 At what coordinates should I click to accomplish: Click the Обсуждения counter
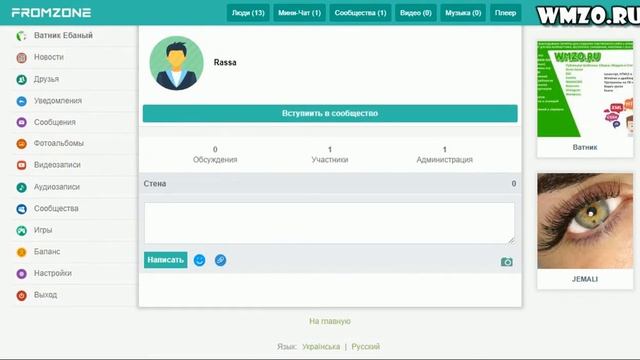pos(215,155)
